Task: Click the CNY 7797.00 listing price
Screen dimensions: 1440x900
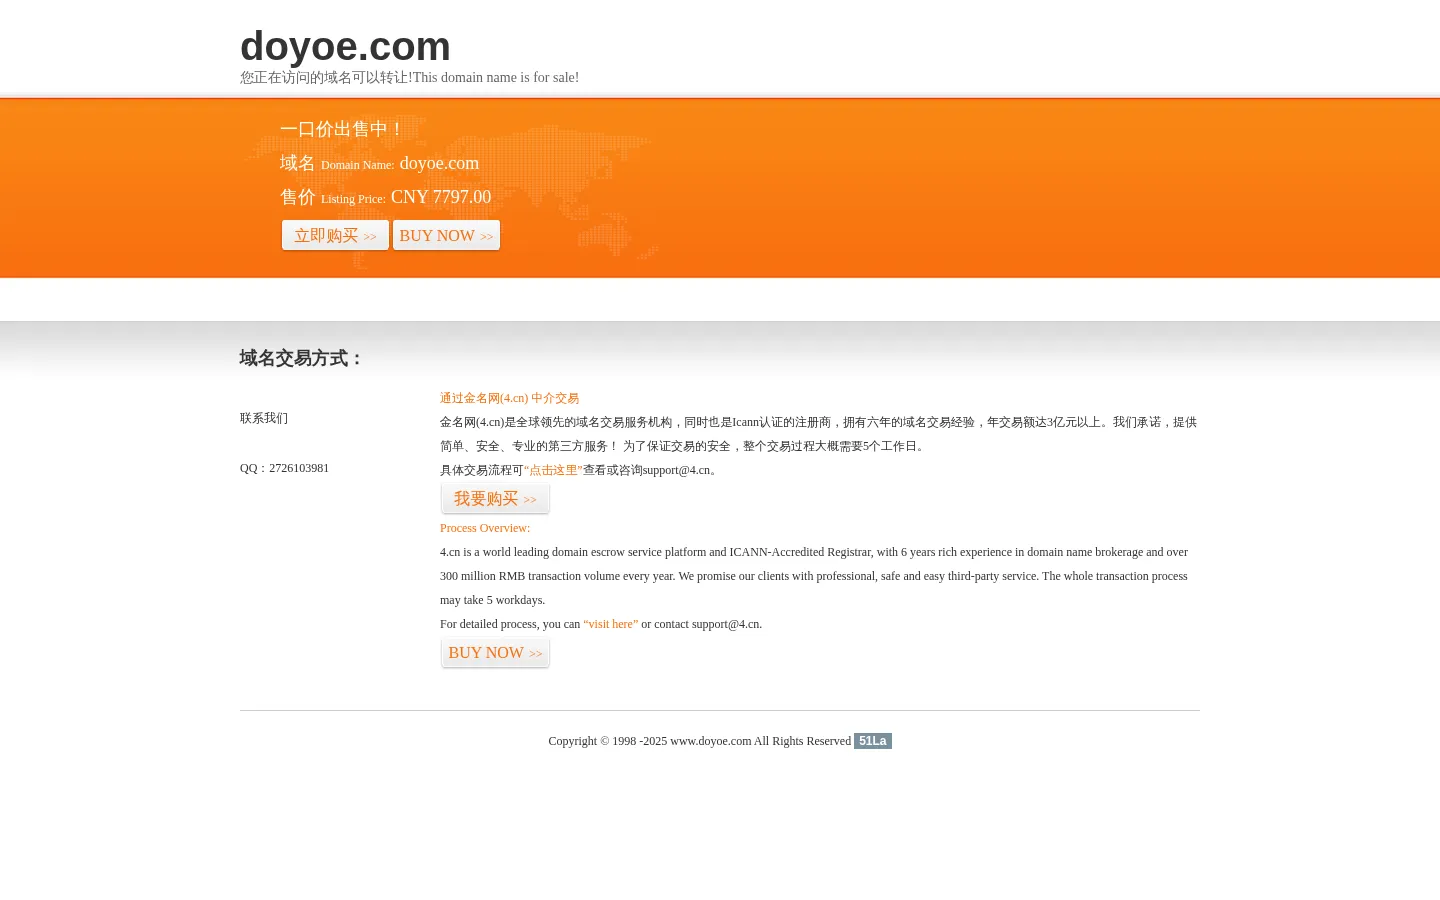Action: pyautogui.click(x=441, y=197)
